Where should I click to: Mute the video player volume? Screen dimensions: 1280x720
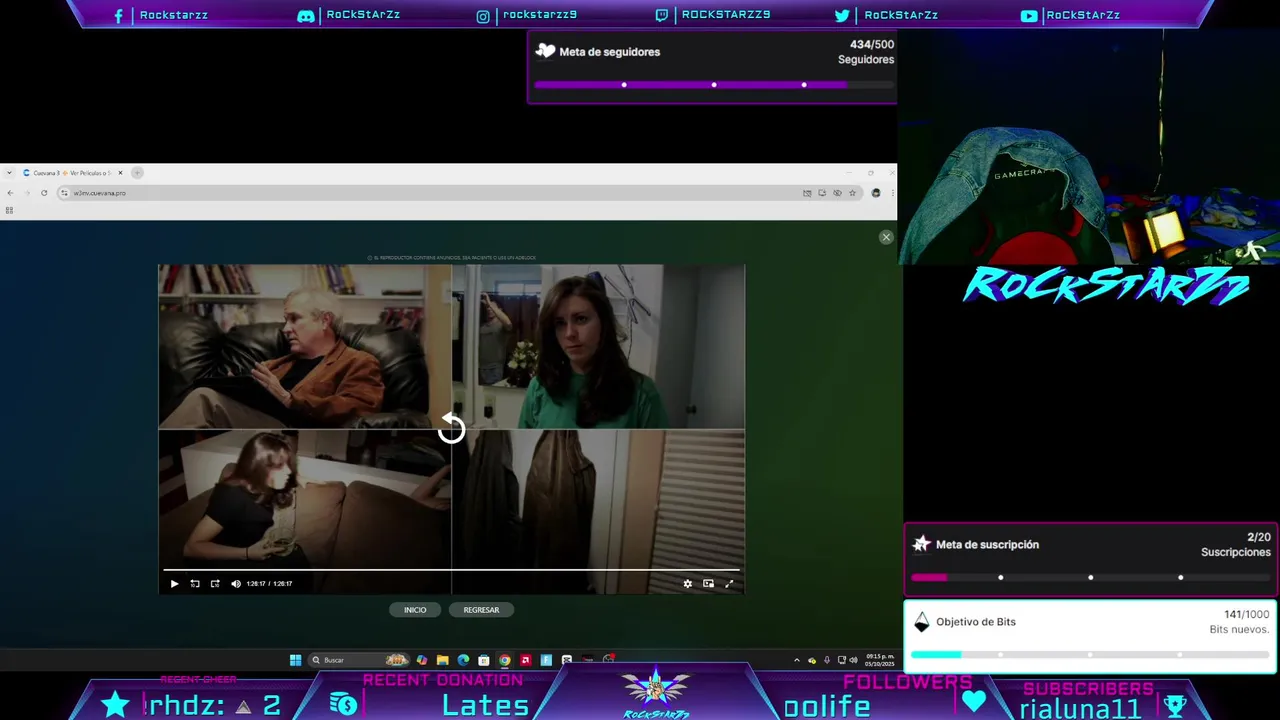click(x=236, y=583)
